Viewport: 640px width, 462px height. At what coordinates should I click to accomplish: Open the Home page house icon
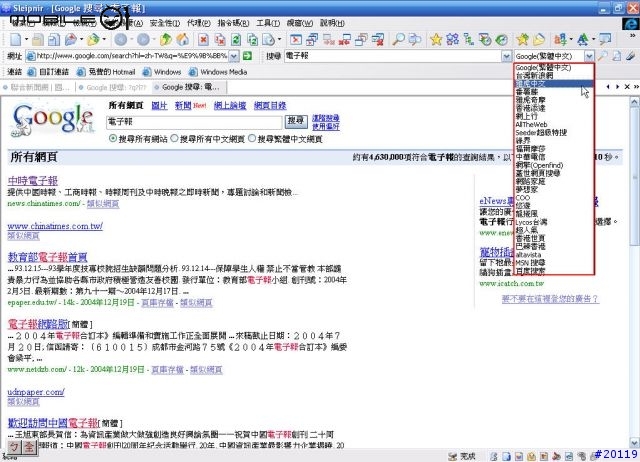[x=182, y=40]
